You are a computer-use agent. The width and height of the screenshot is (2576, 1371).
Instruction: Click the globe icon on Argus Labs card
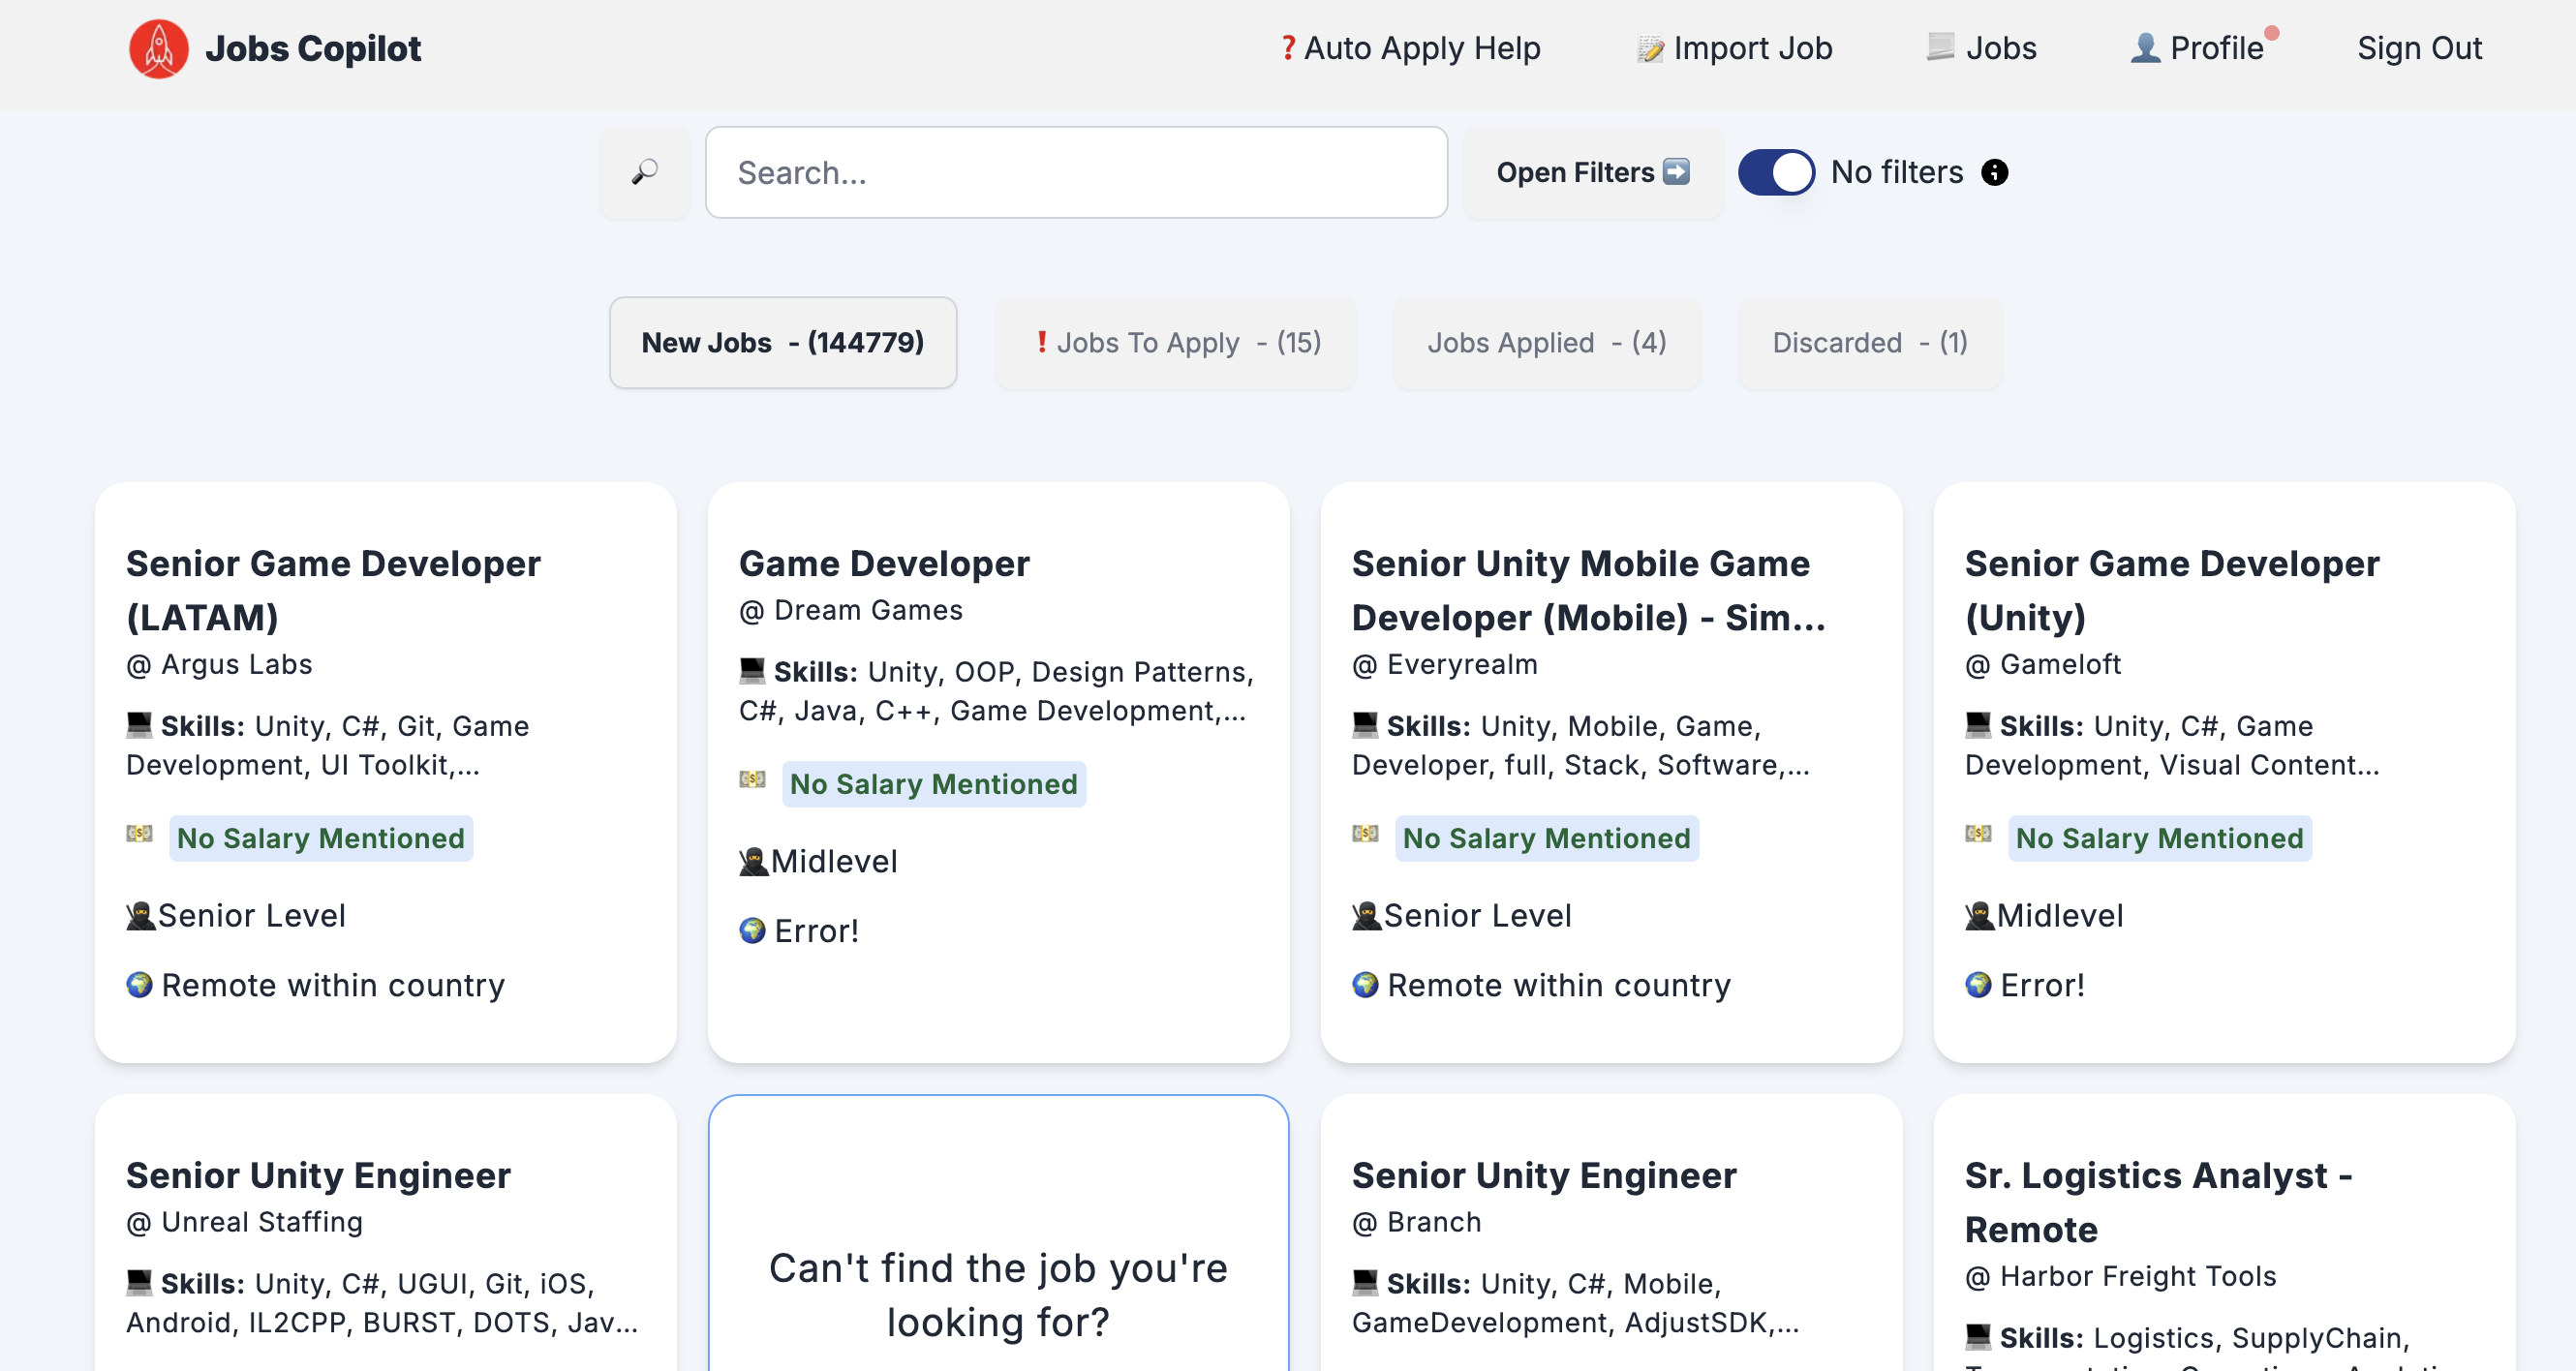[x=140, y=985]
